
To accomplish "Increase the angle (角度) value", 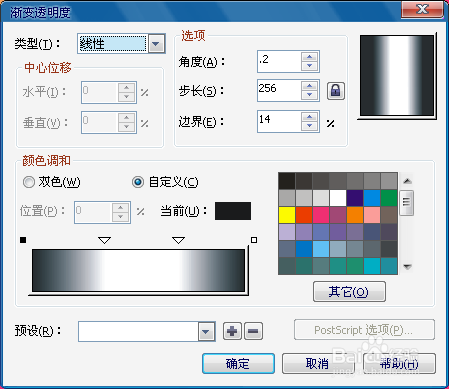I will (x=310, y=57).
